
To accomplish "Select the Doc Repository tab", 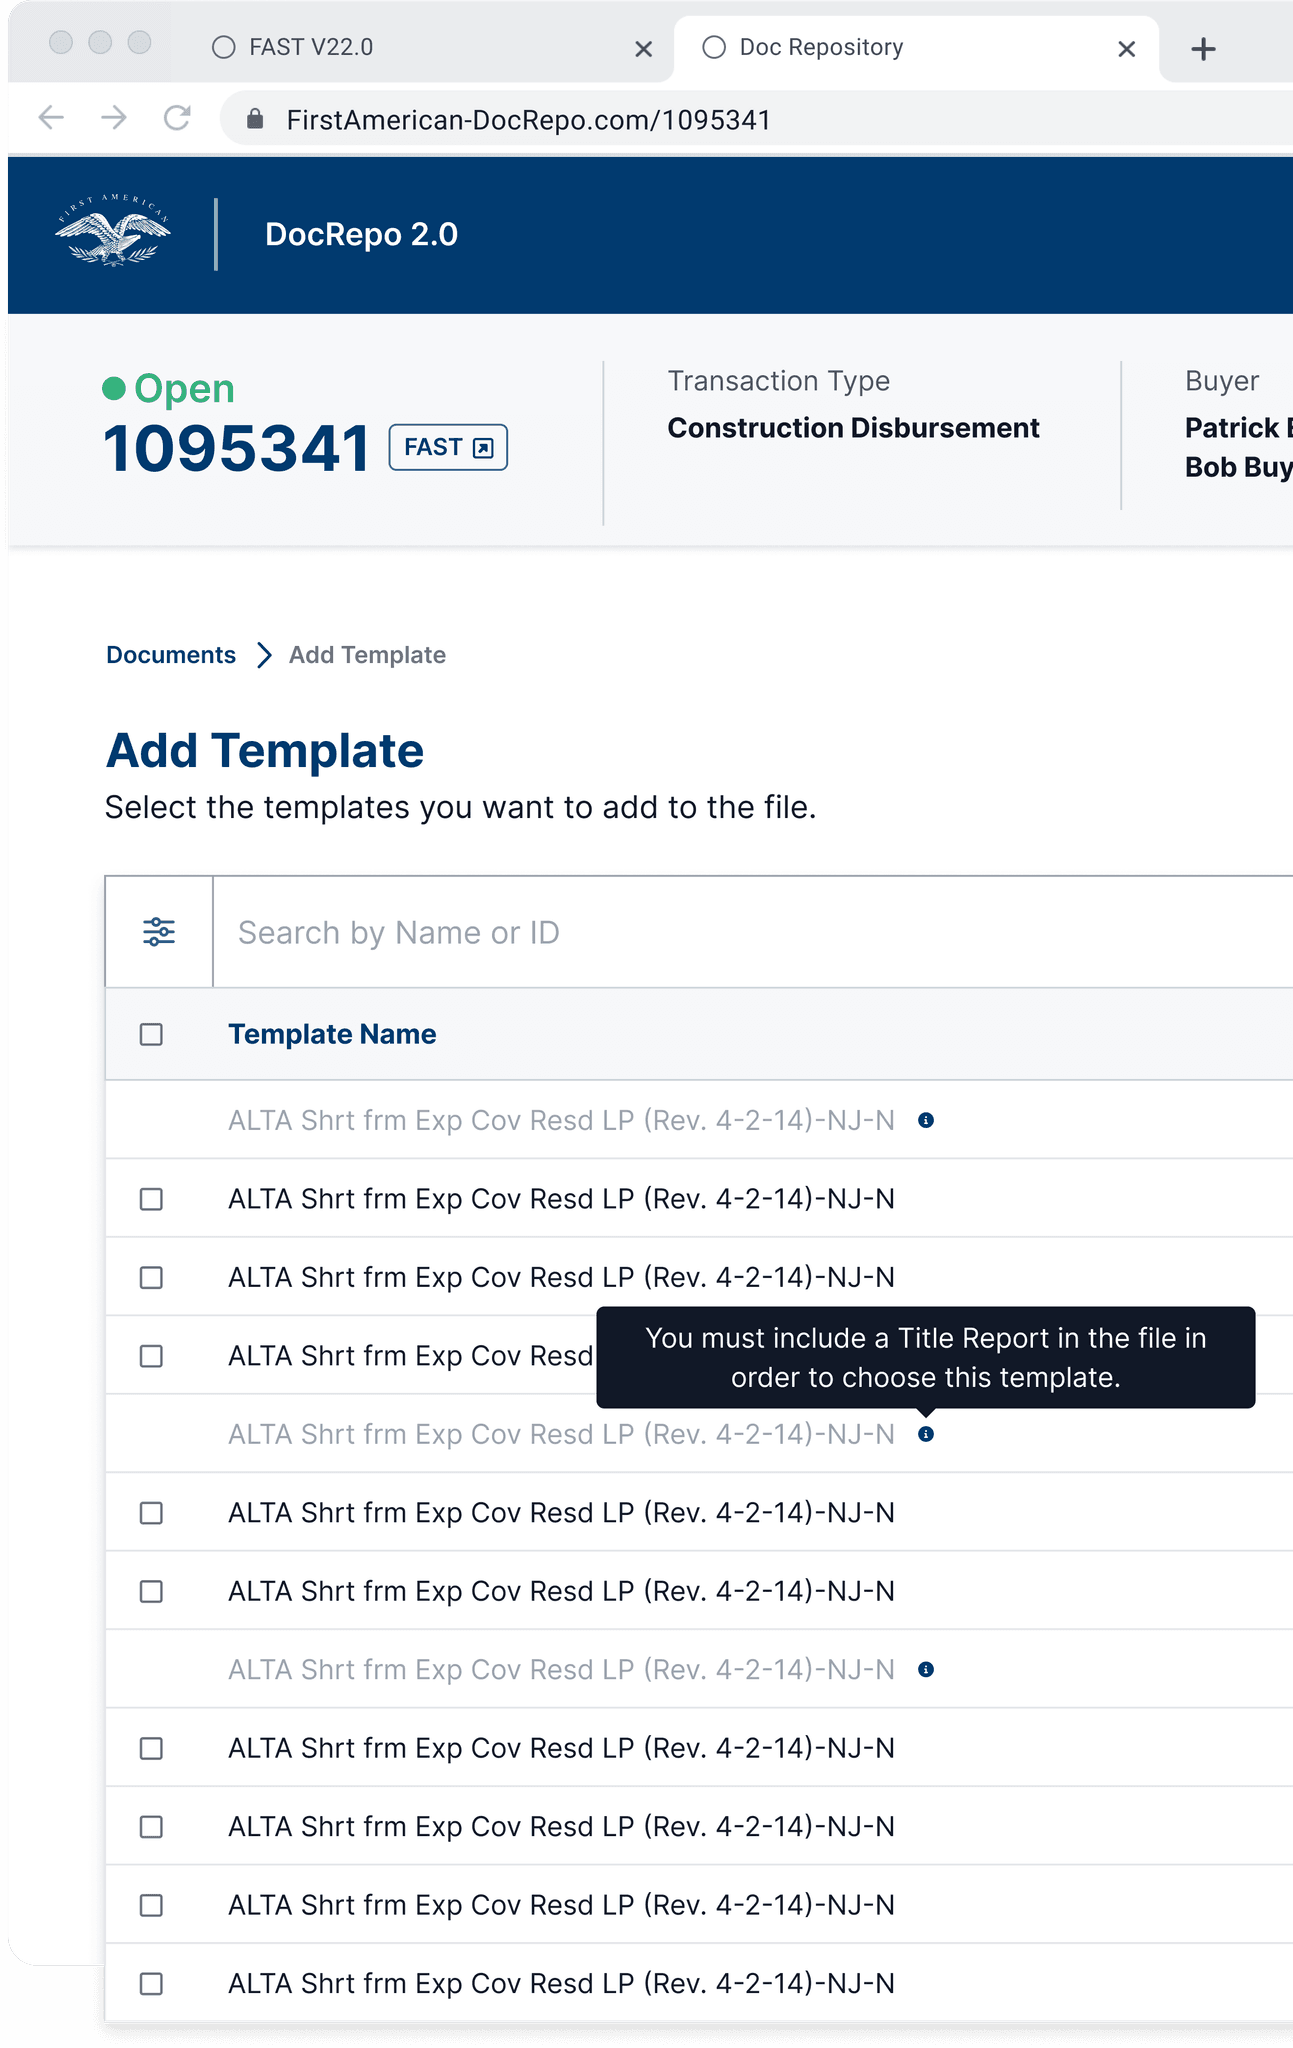I will (x=915, y=47).
